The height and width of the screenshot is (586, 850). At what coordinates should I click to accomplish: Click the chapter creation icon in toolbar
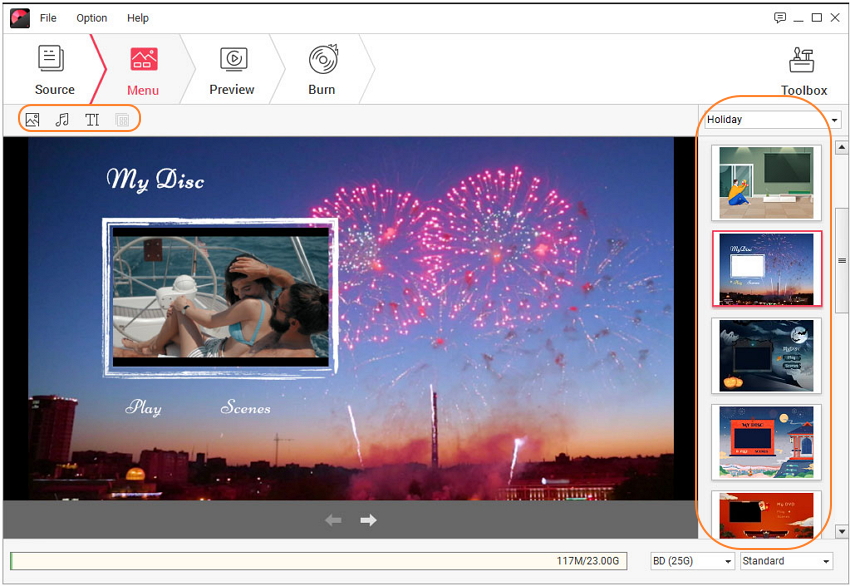122,120
